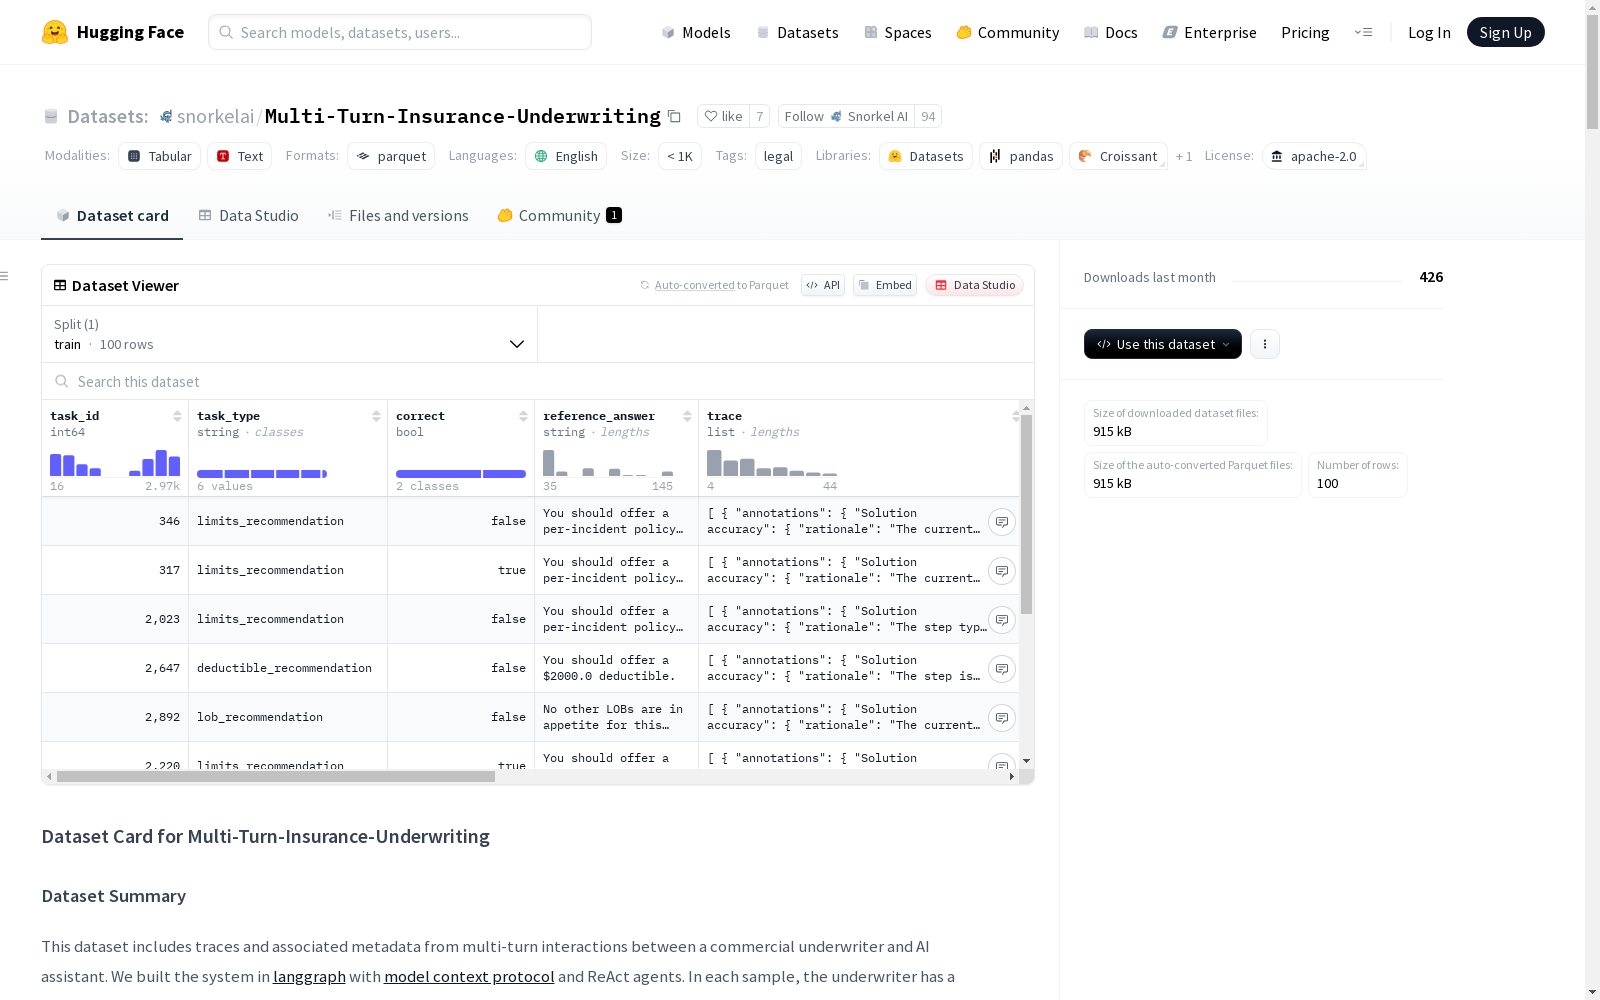The image size is (1600, 1000).
Task: Open comment for task 2,023 row
Action: tap(1001, 620)
